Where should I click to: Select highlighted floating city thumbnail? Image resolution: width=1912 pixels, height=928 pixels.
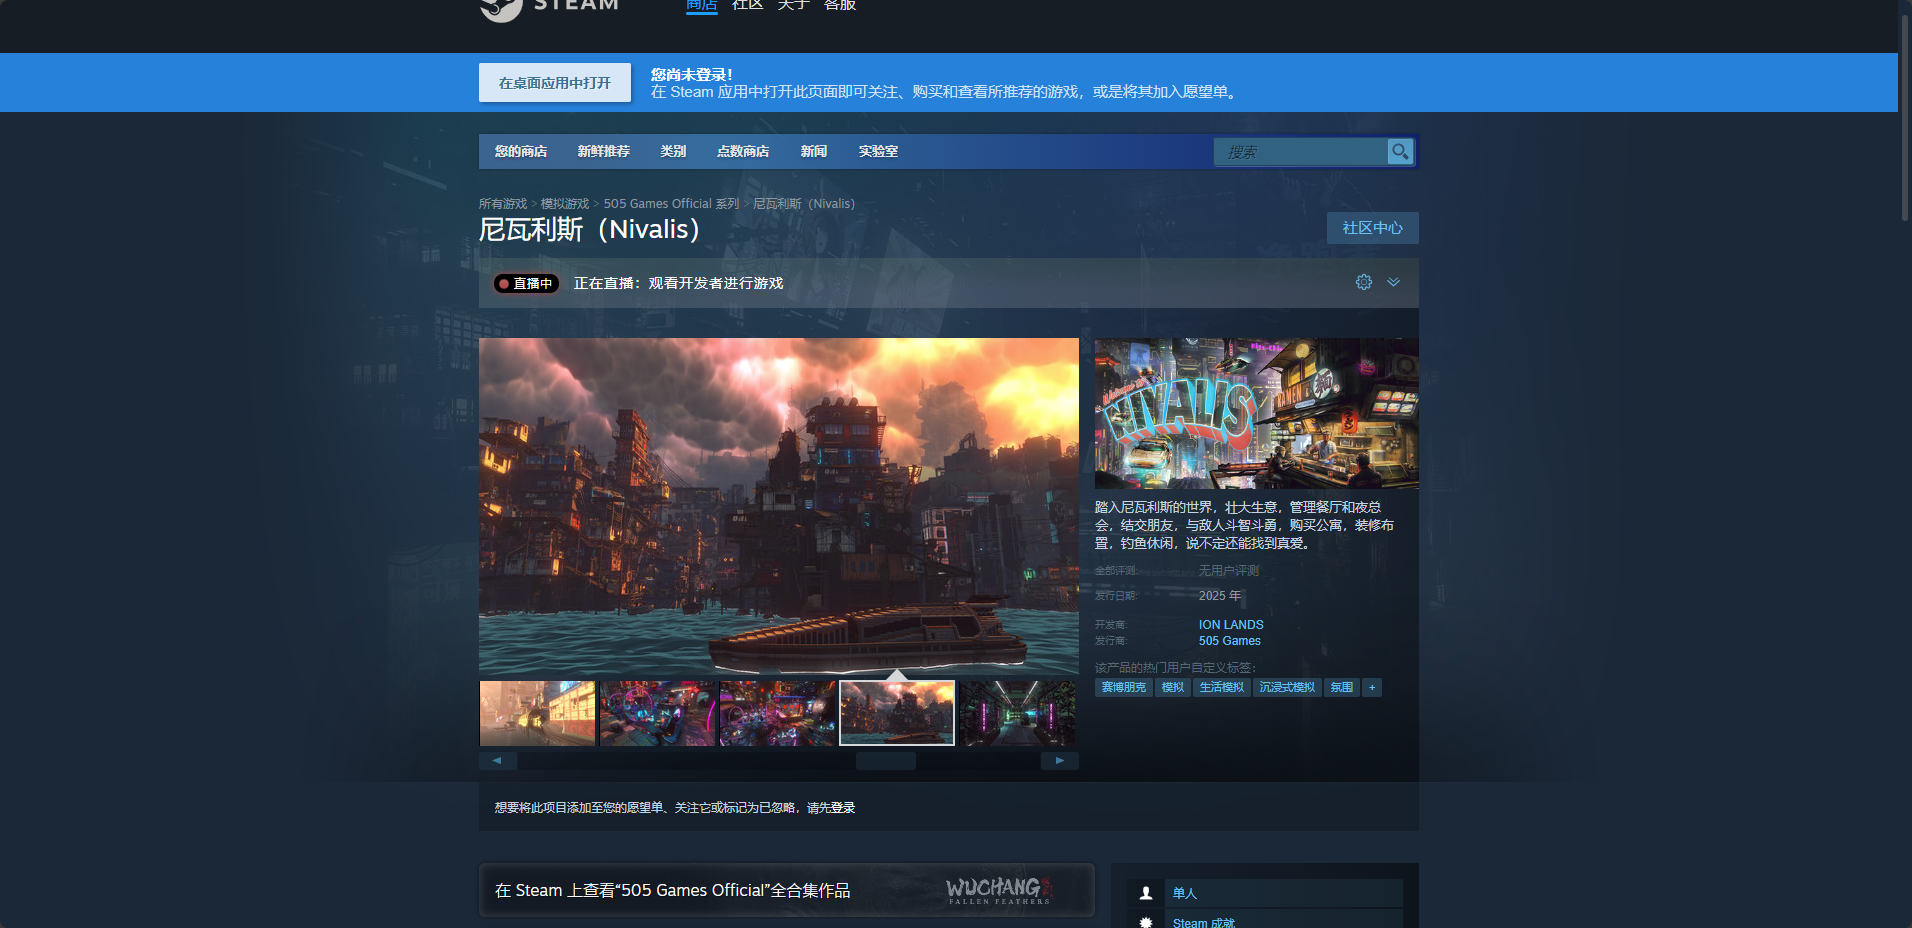897,713
